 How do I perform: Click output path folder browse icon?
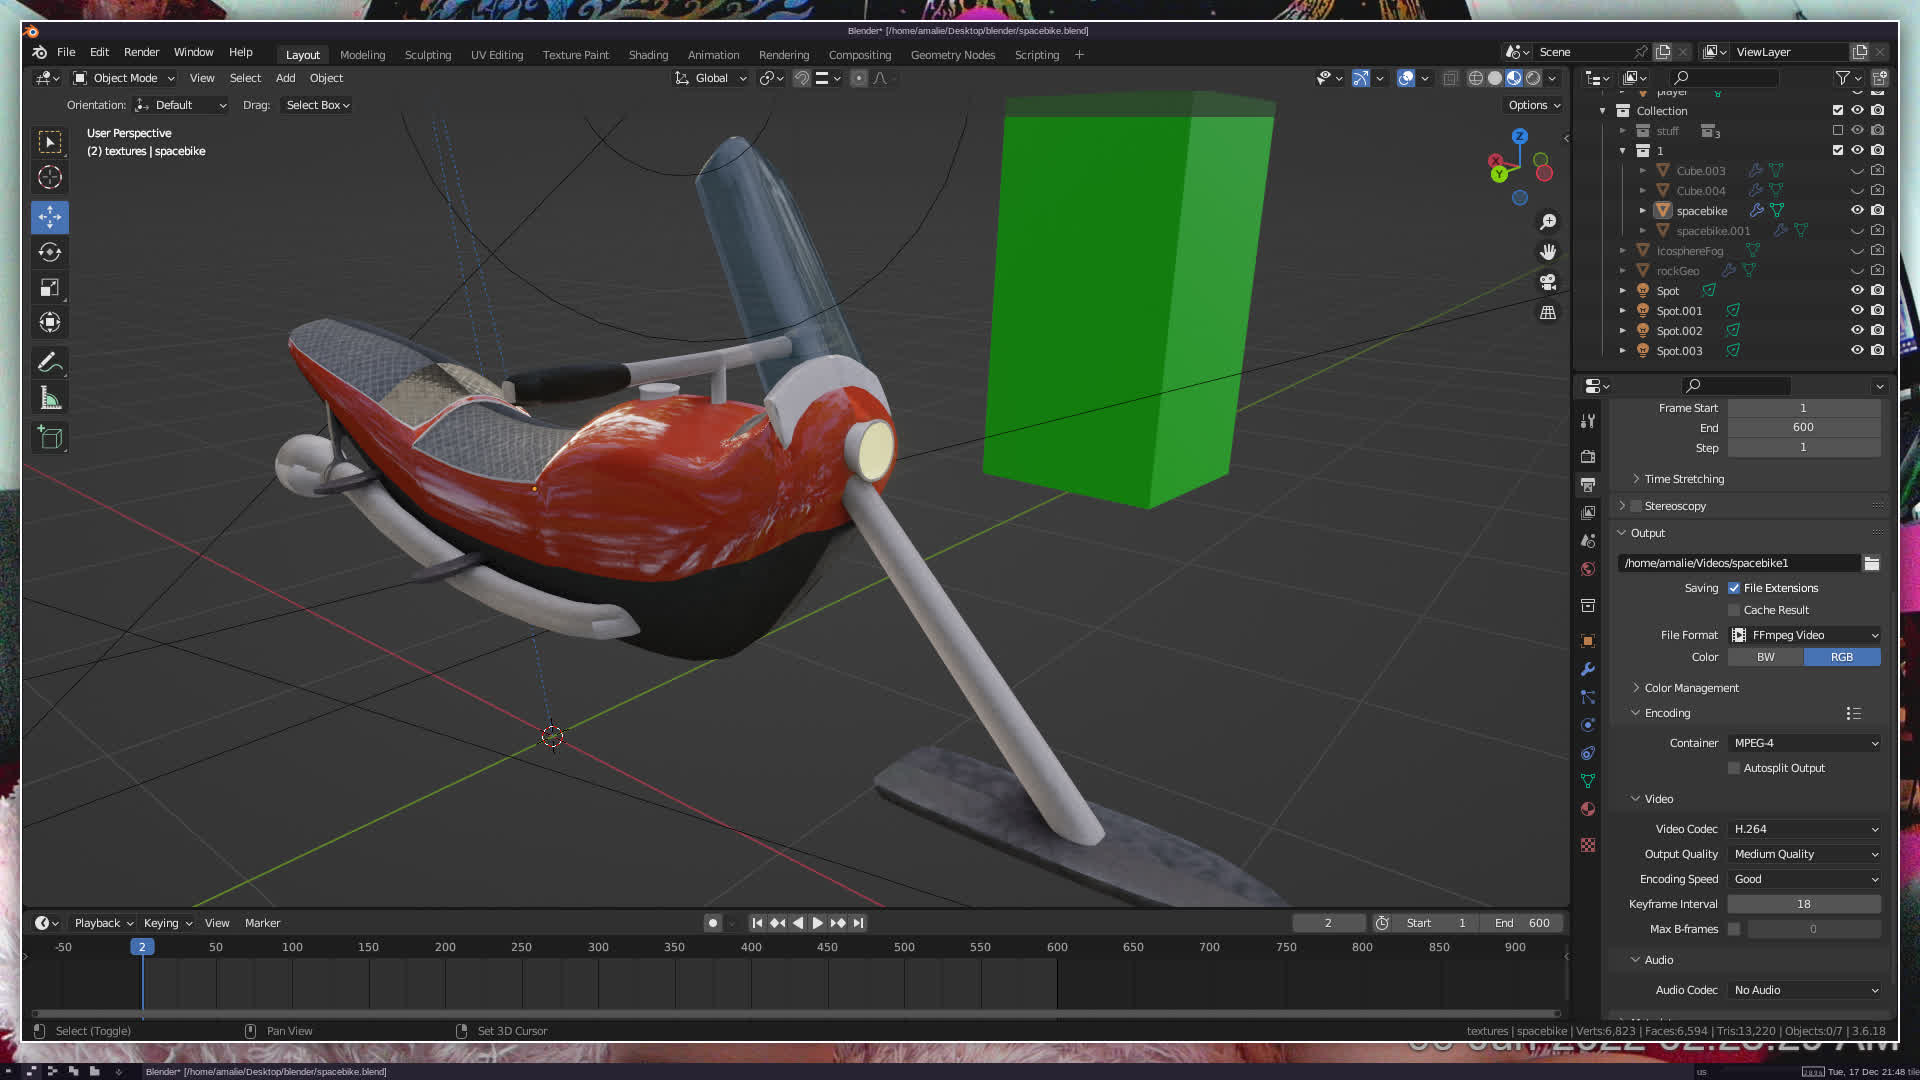1871,563
